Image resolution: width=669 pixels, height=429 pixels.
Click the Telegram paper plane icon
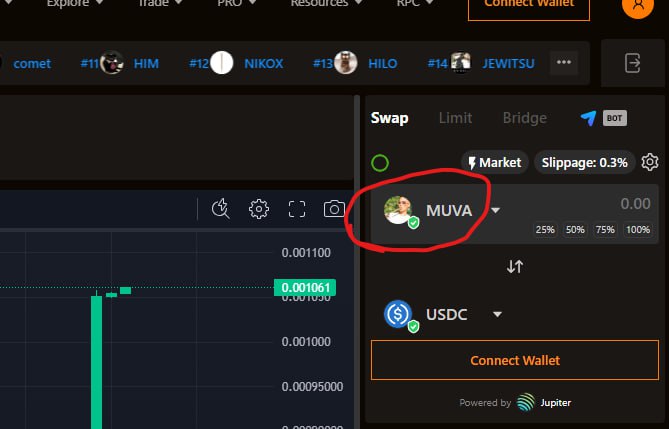click(x=588, y=118)
